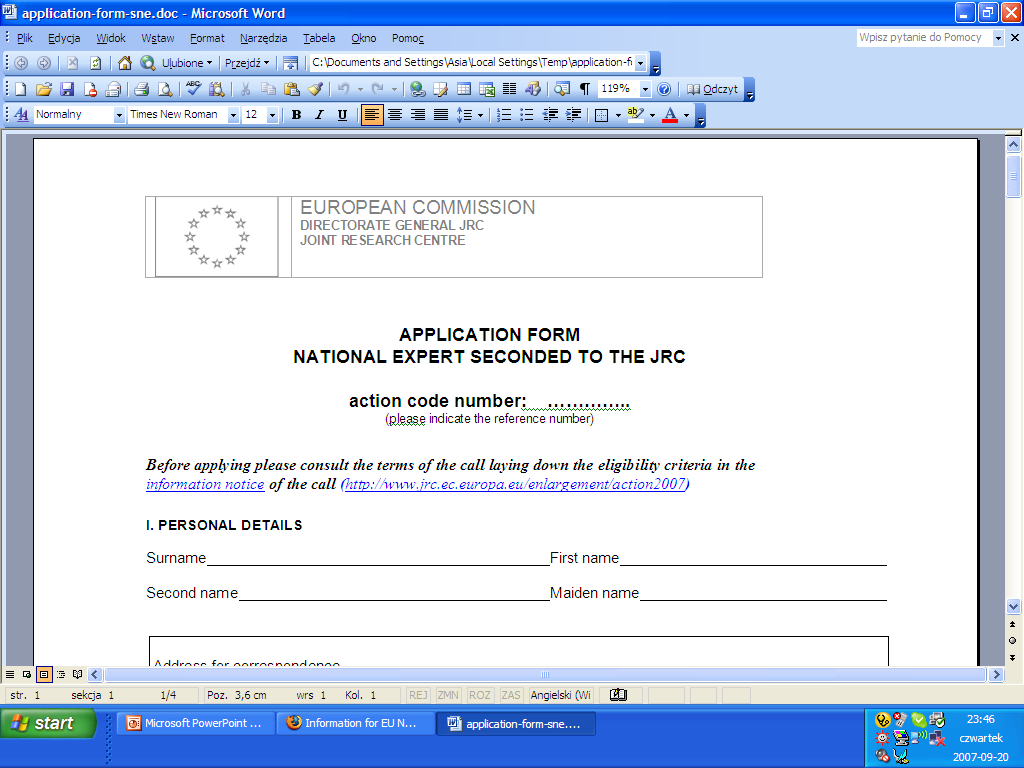1024x768 pixels.
Task: Decrease the paragraph indent
Action: click(x=550, y=115)
